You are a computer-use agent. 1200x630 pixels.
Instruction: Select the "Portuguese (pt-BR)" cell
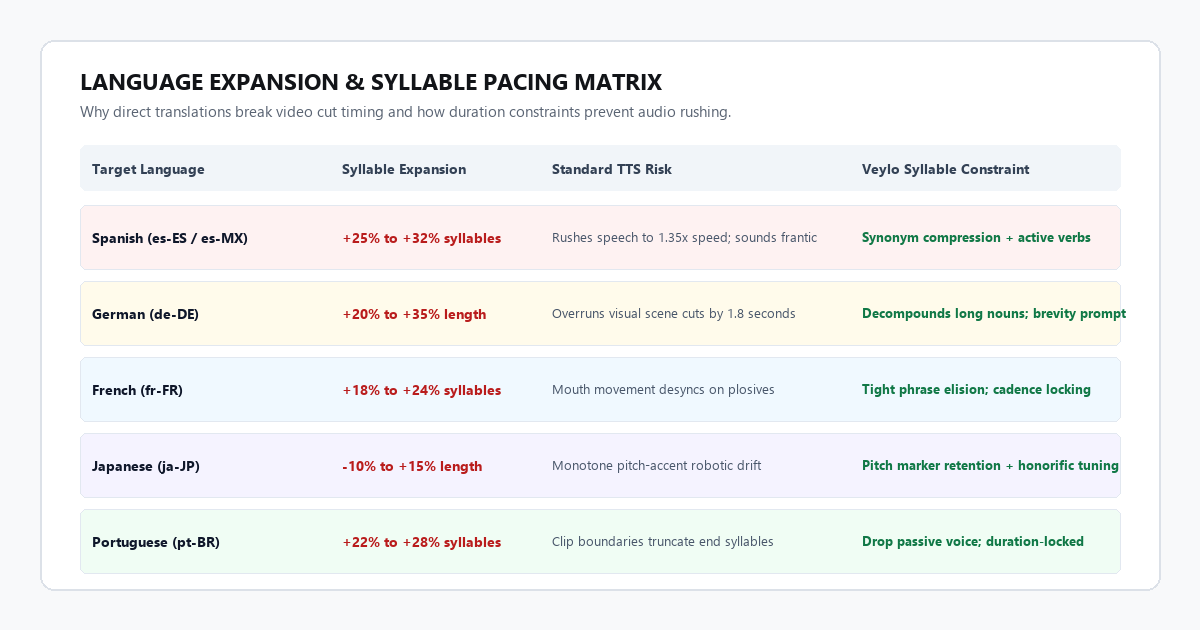tap(156, 542)
